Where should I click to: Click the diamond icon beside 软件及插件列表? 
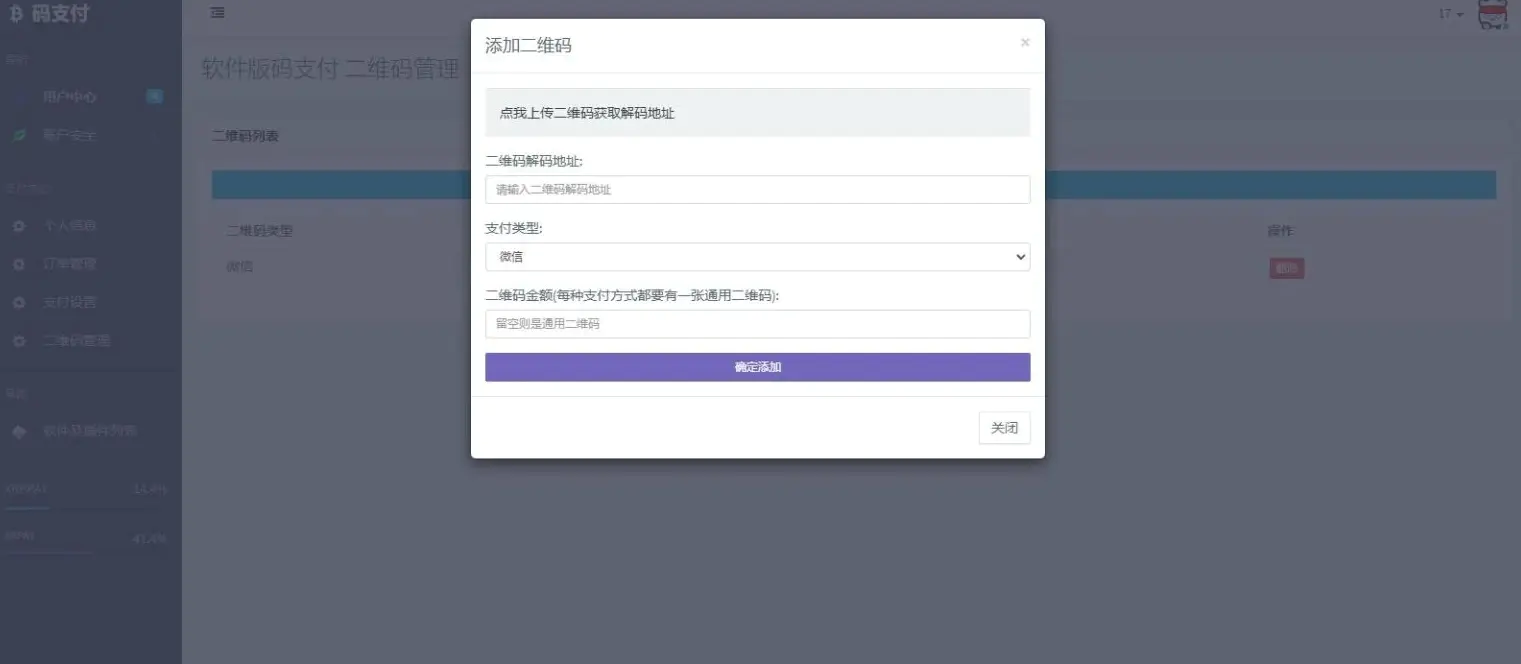pyautogui.click(x=19, y=431)
